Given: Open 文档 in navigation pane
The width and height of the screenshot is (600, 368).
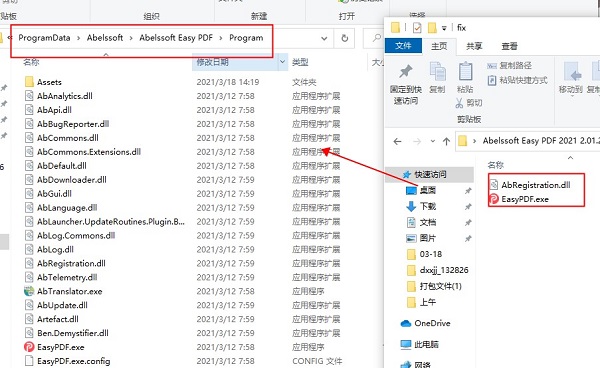Looking at the screenshot, I should click(428, 223).
